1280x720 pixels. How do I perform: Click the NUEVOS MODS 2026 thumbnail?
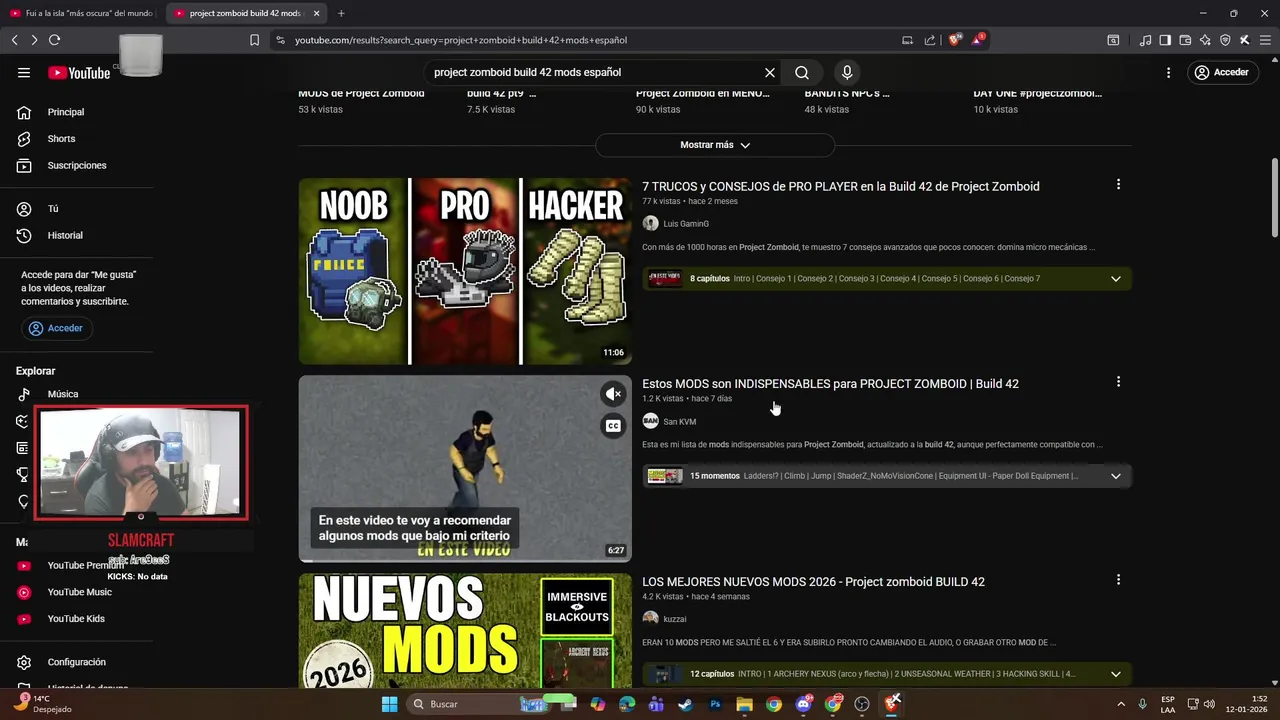[x=465, y=630]
